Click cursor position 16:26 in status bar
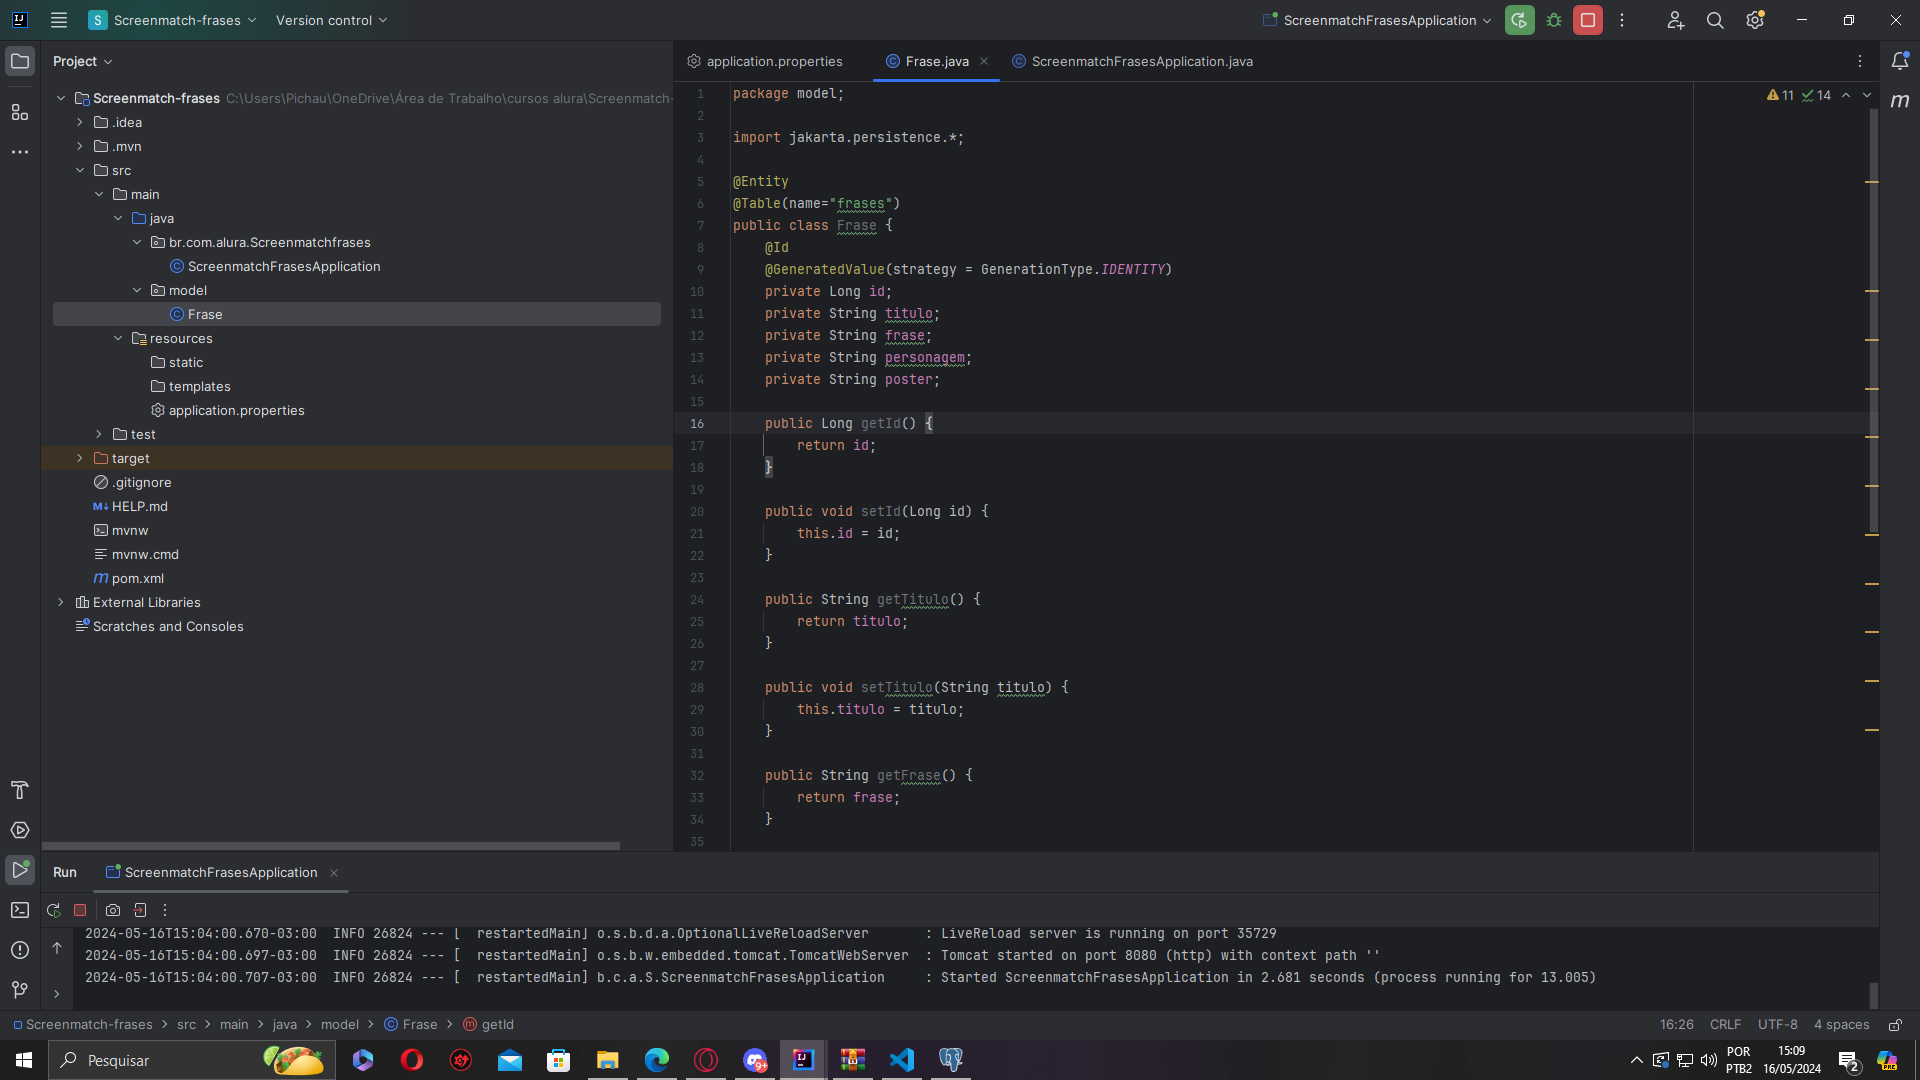The width and height of the screenshot is (1920, 1080). click(x=1676, y=1025)
